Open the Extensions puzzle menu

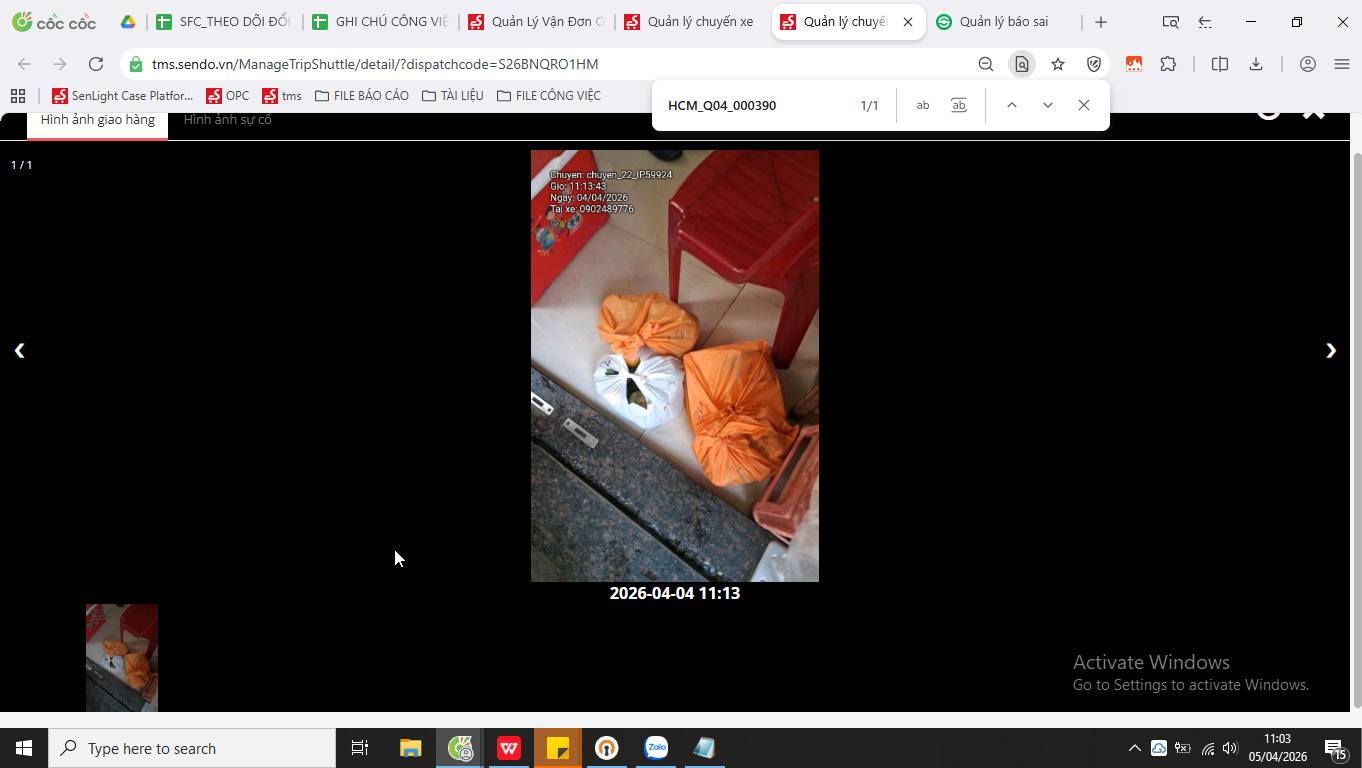[1168, 64]
